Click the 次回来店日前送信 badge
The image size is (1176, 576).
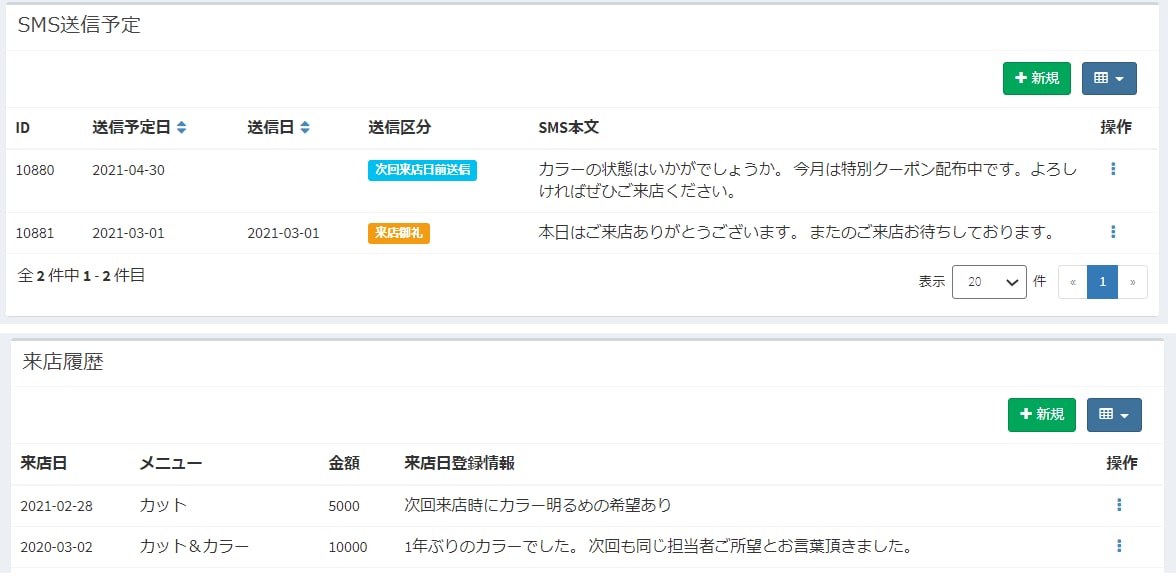pyautogui.click(x=422, y=170)
